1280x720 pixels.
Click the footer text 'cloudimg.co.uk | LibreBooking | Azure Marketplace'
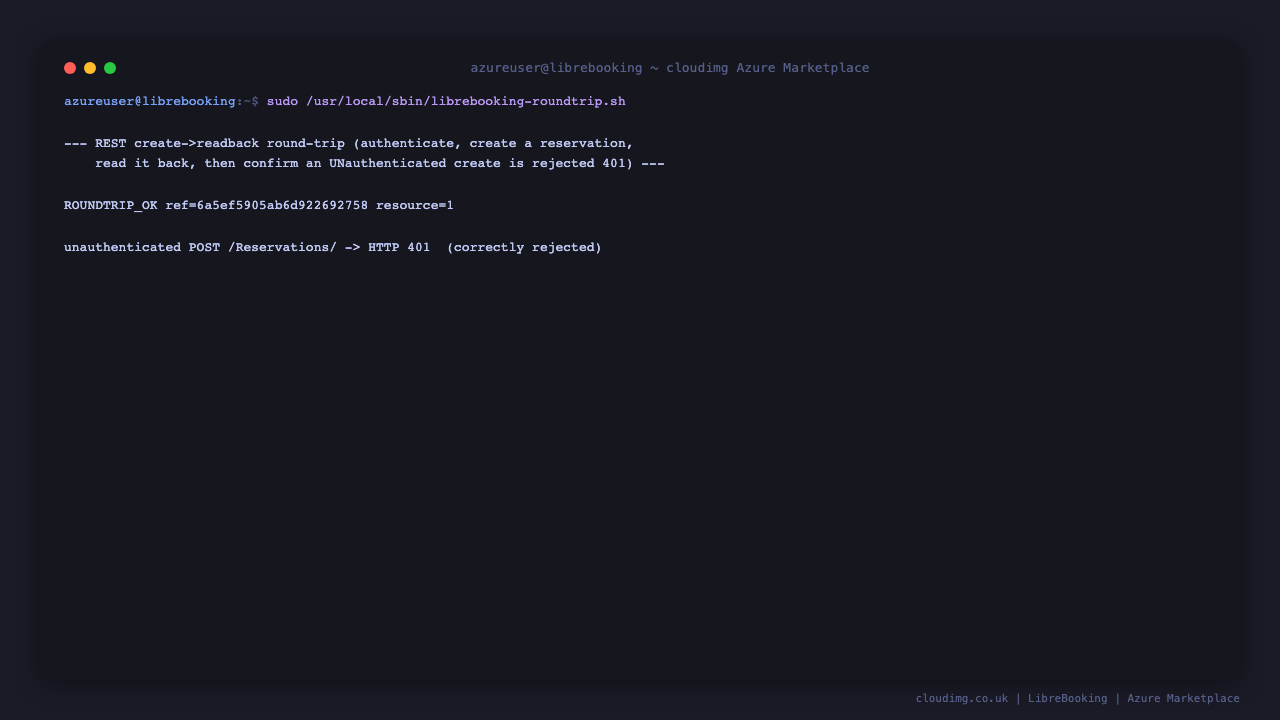(x=1078, y=699)
